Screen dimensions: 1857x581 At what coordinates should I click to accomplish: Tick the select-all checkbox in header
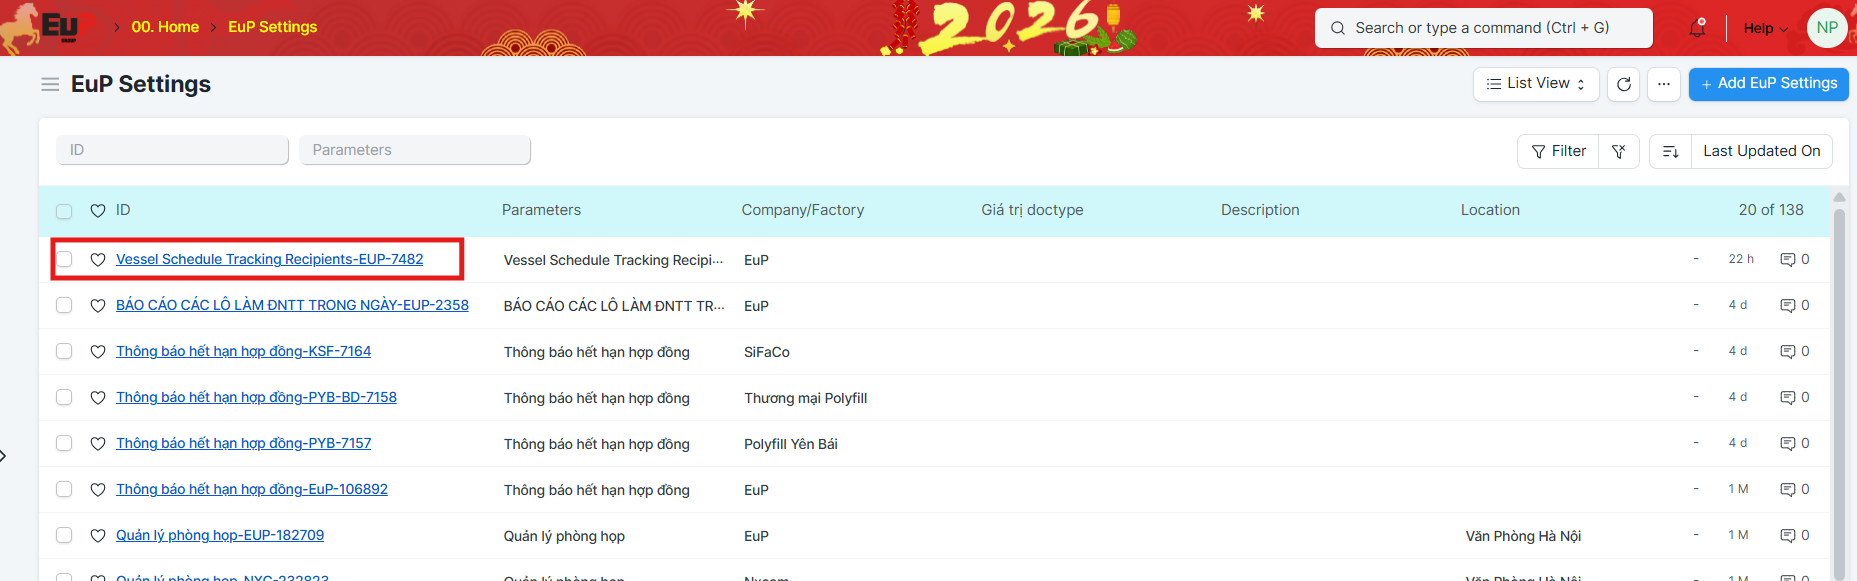(x=64, y=211)
